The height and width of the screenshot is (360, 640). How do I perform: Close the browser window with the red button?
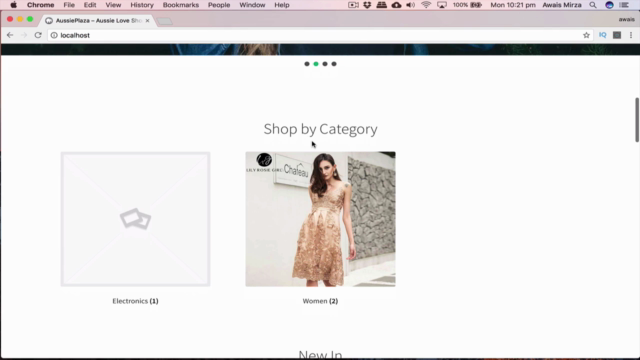(x=10, y=19)
